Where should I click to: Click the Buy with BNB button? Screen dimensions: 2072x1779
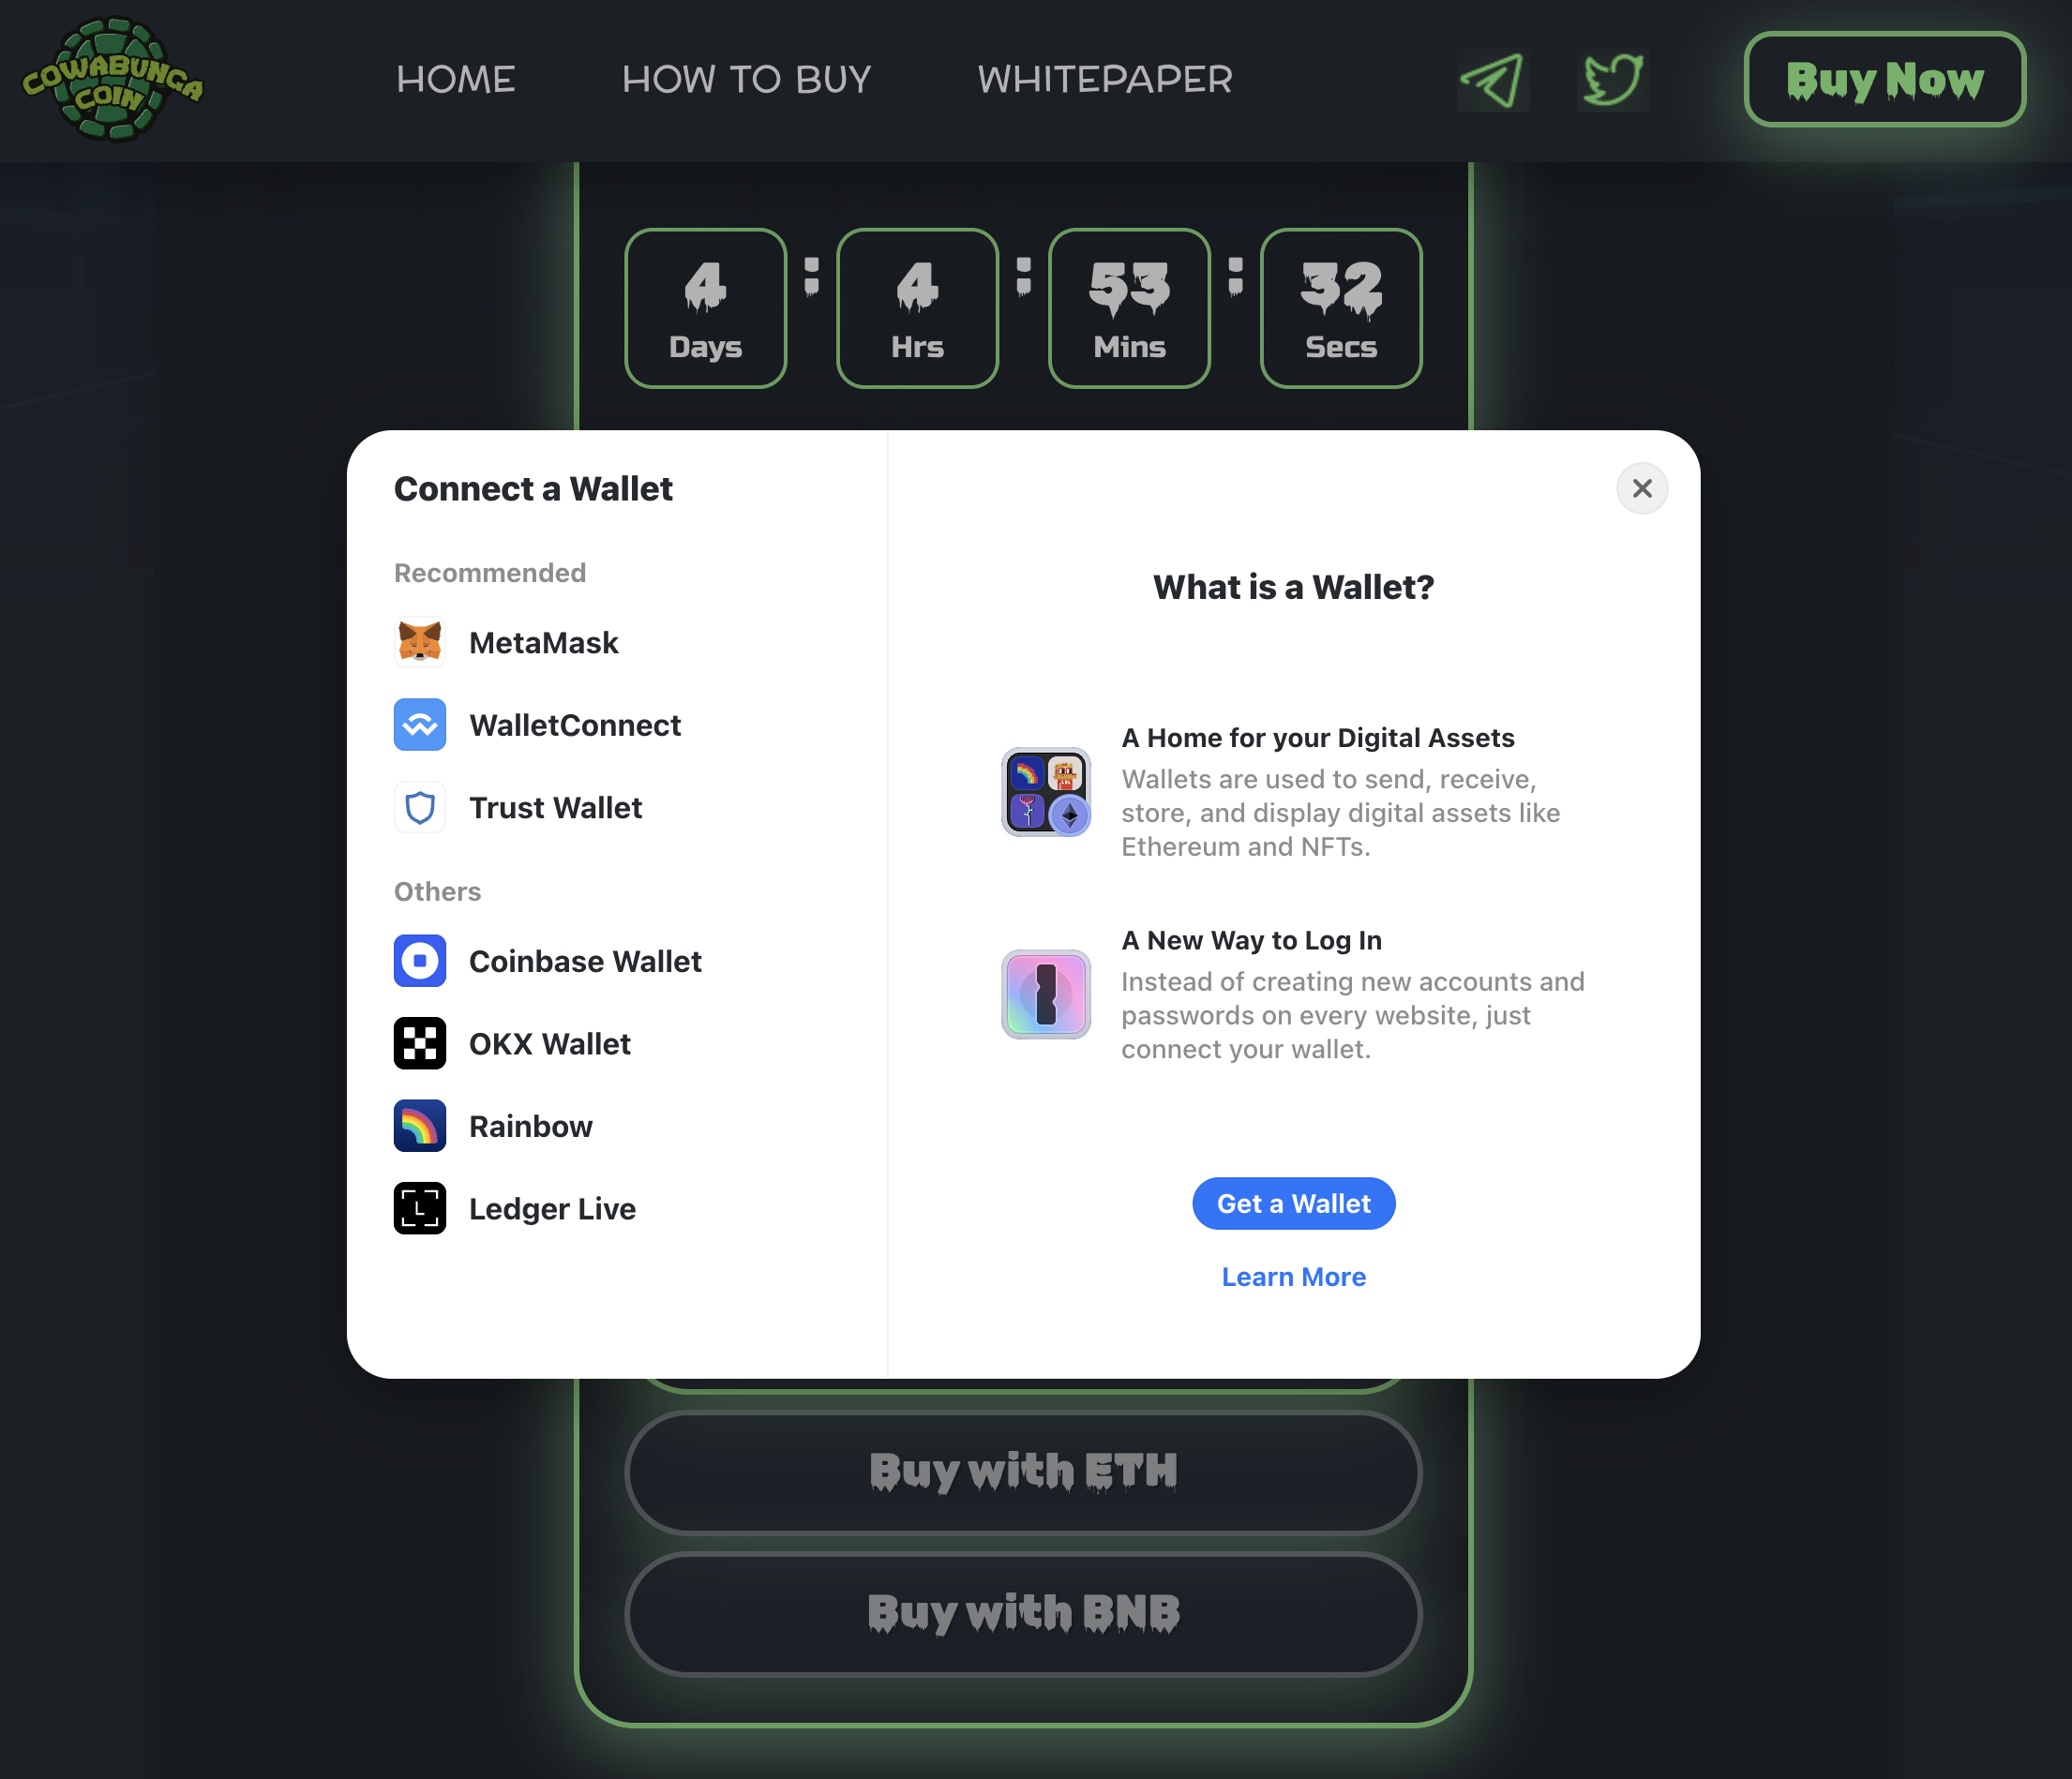tap(1023, 1614)
